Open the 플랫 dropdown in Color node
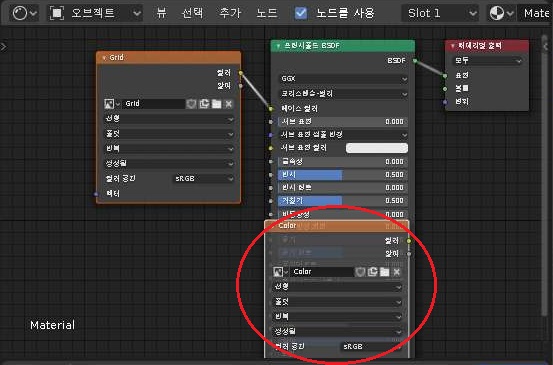Image resolution: width=553 pixels, height=365 pixels. tap(337, 302)
